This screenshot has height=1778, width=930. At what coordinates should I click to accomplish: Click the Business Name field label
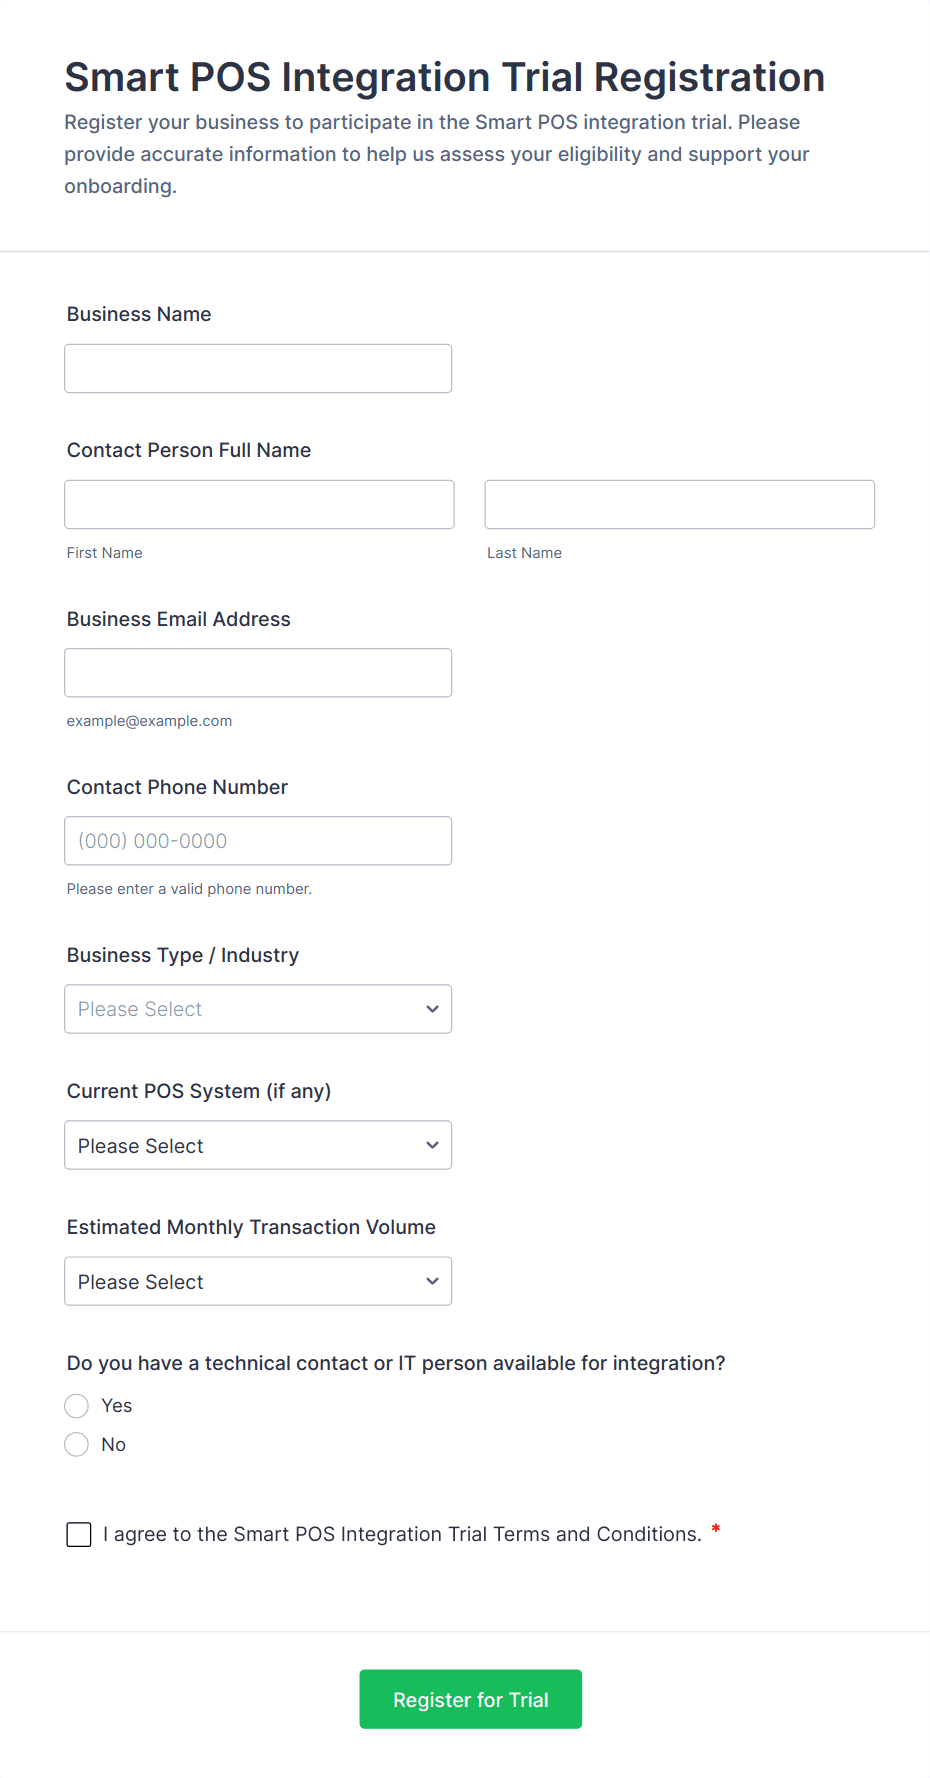(x=139, y=314)
